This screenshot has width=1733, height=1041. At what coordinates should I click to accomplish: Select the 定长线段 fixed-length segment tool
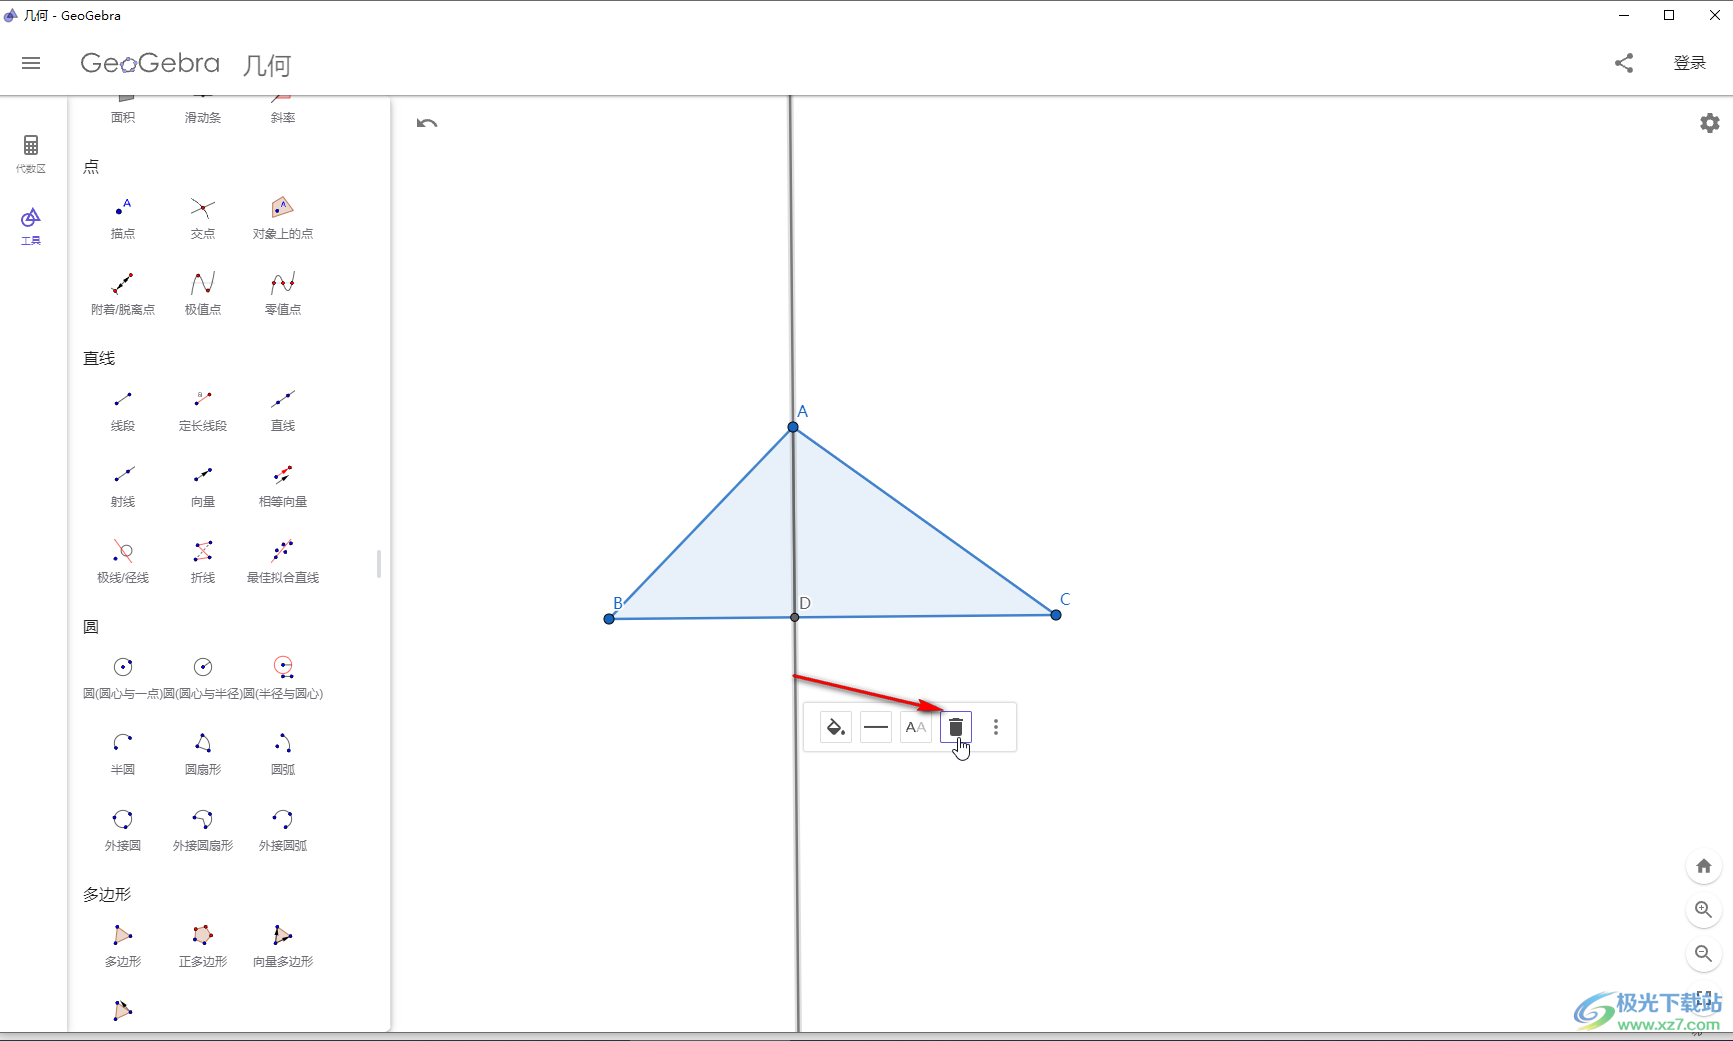click(203, 409)
